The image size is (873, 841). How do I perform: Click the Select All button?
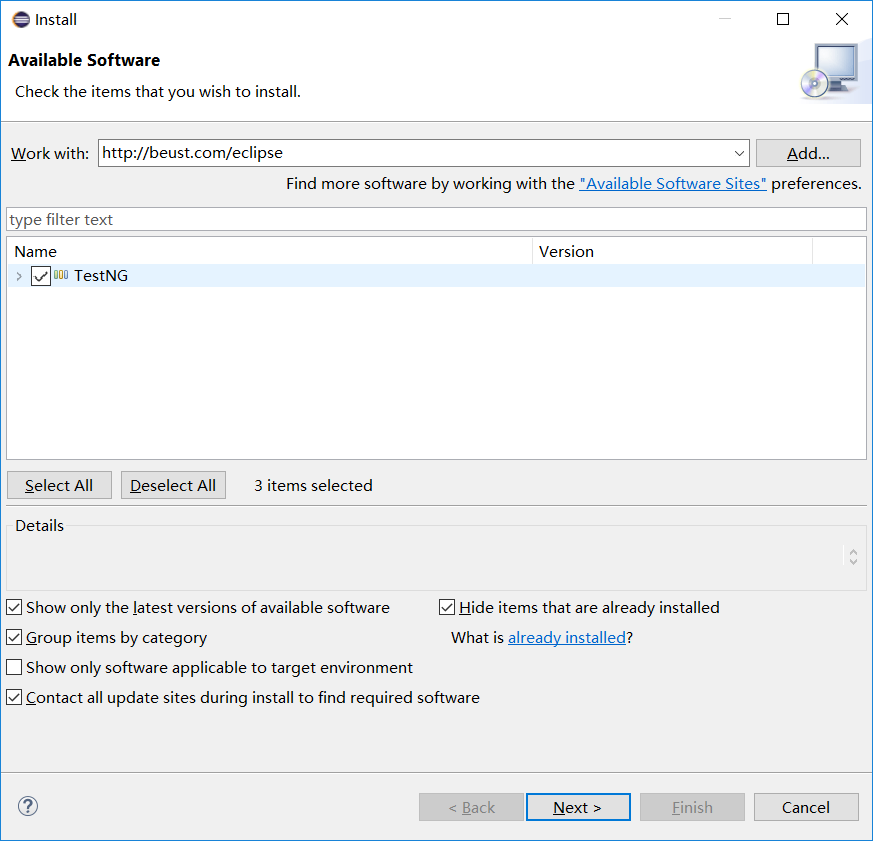tap(59, 485)
